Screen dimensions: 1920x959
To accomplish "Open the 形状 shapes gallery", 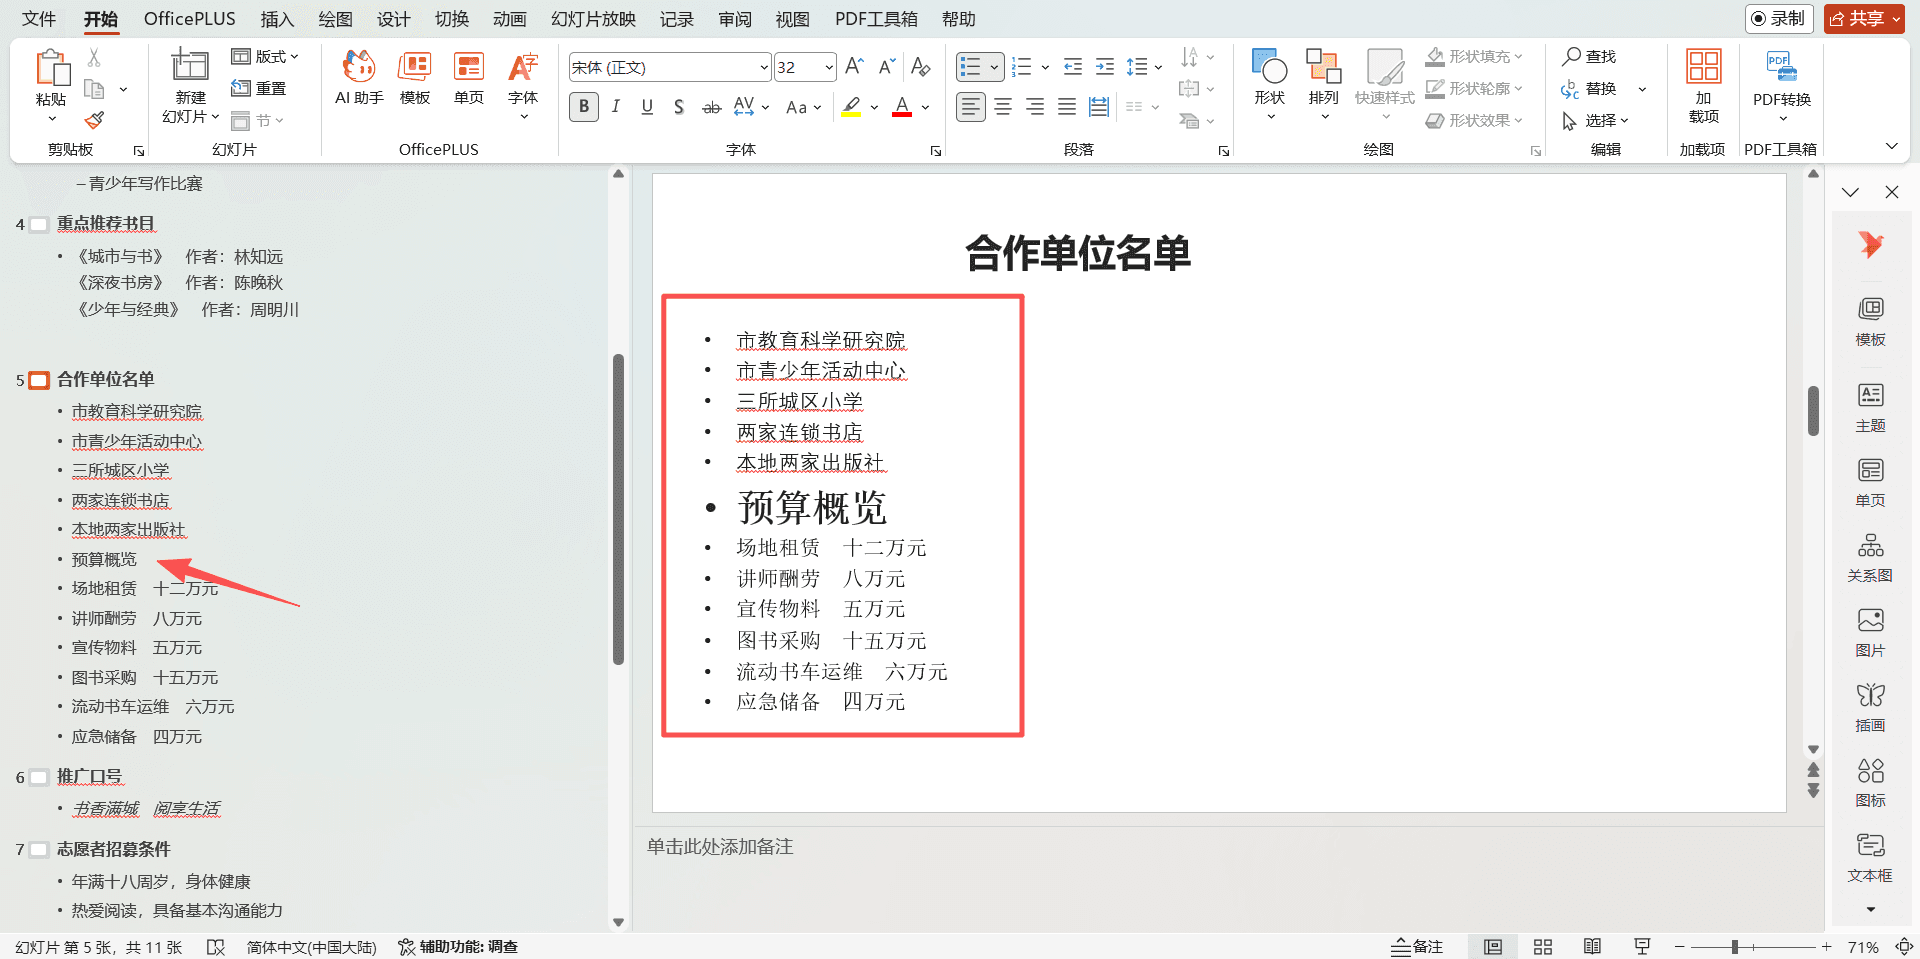I will 1269,85.
